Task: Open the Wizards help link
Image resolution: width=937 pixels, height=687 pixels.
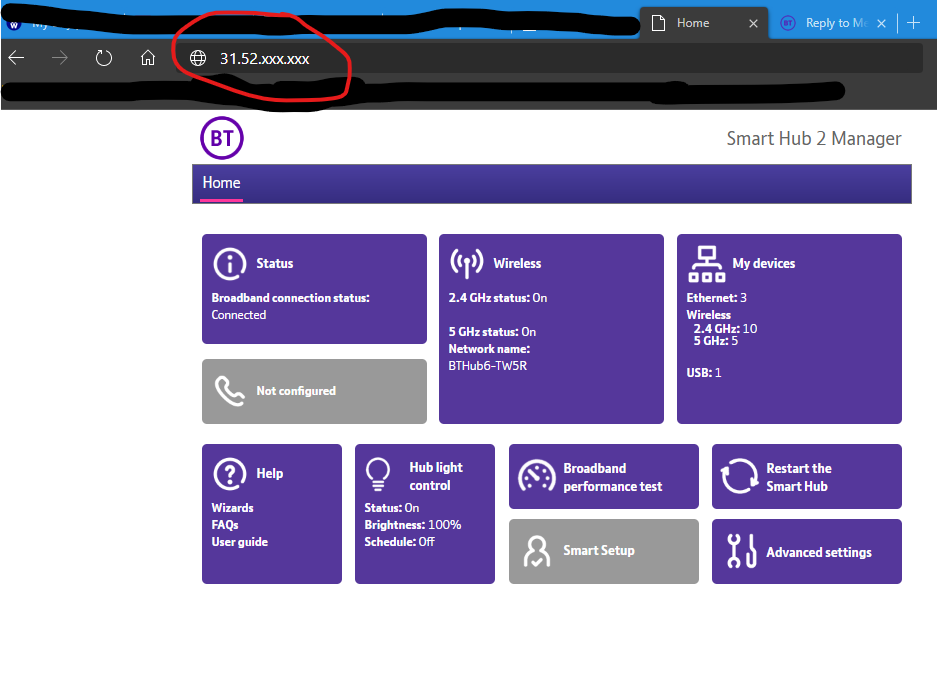Action: click(232, 508)
